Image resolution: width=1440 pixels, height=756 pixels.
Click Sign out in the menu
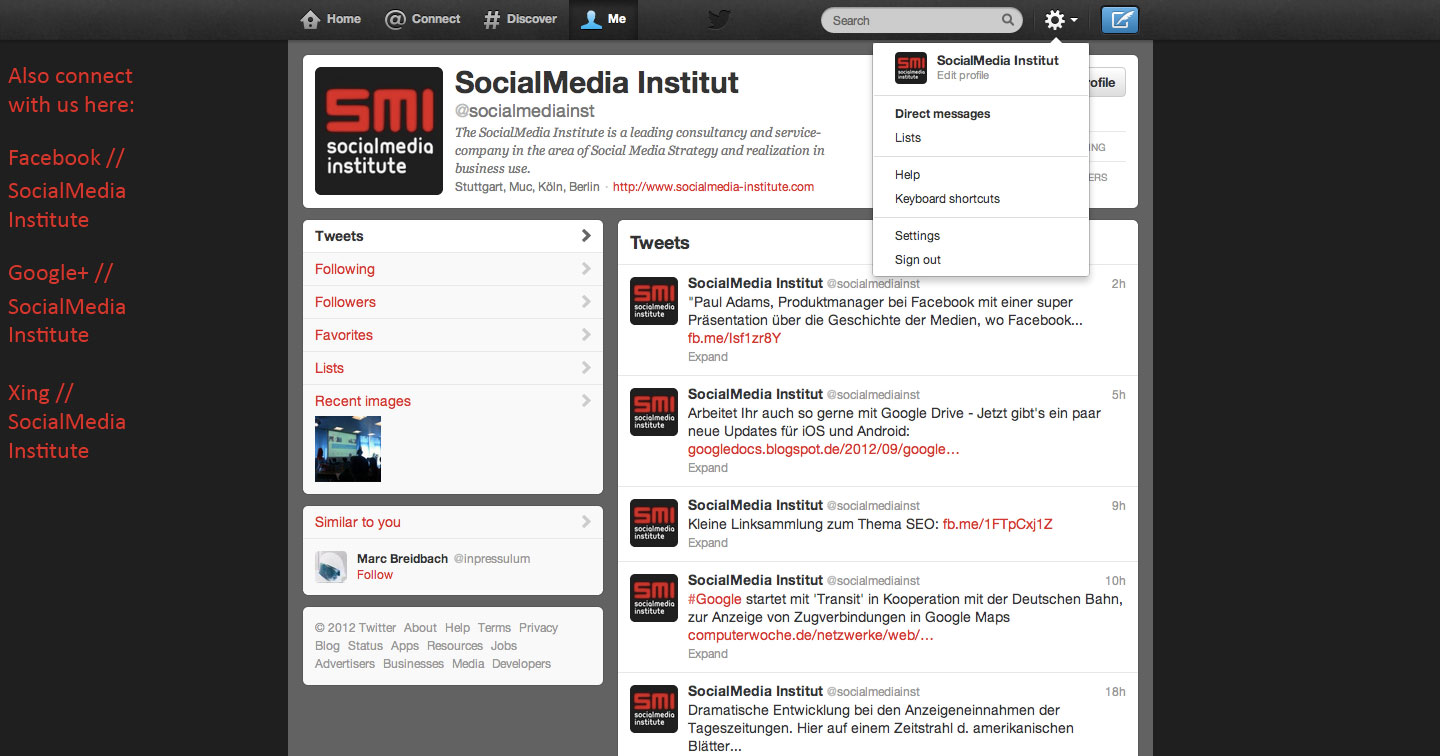coord(918,260)
